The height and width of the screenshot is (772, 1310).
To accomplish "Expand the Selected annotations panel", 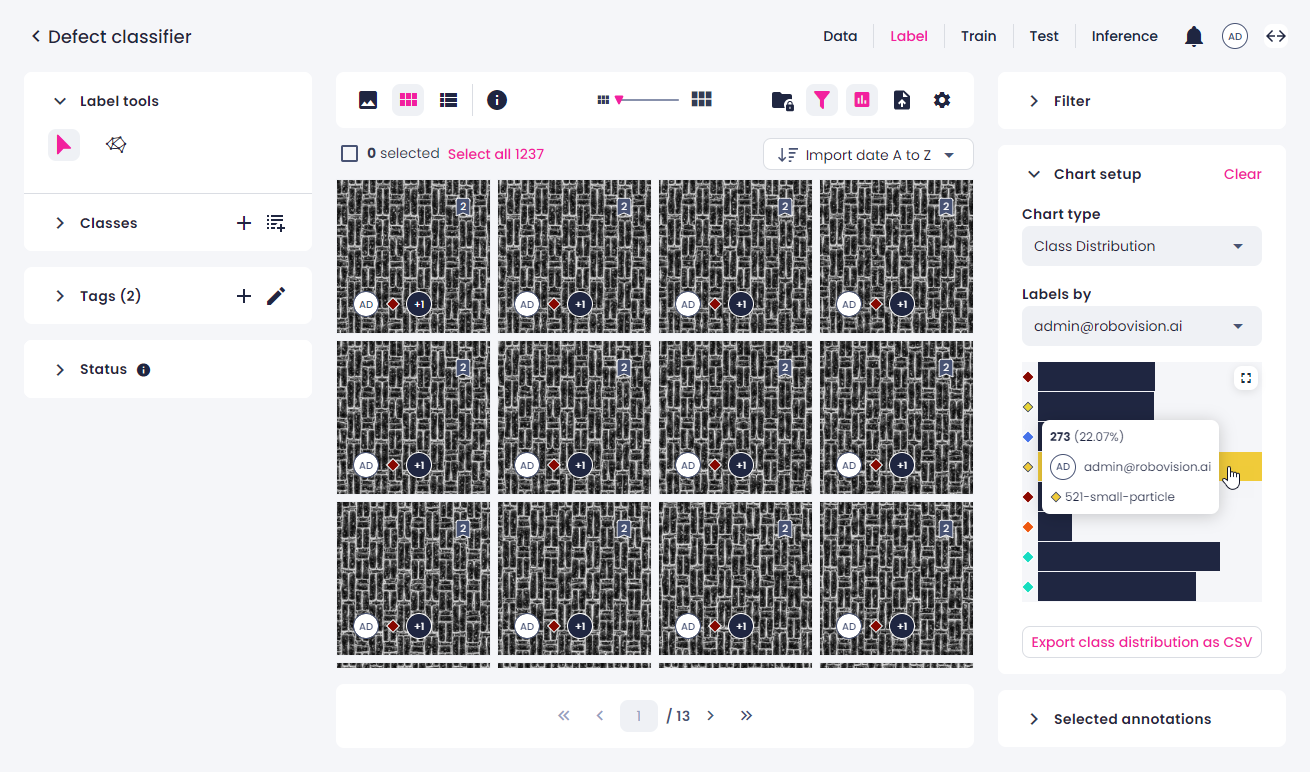I will 1034,719.
